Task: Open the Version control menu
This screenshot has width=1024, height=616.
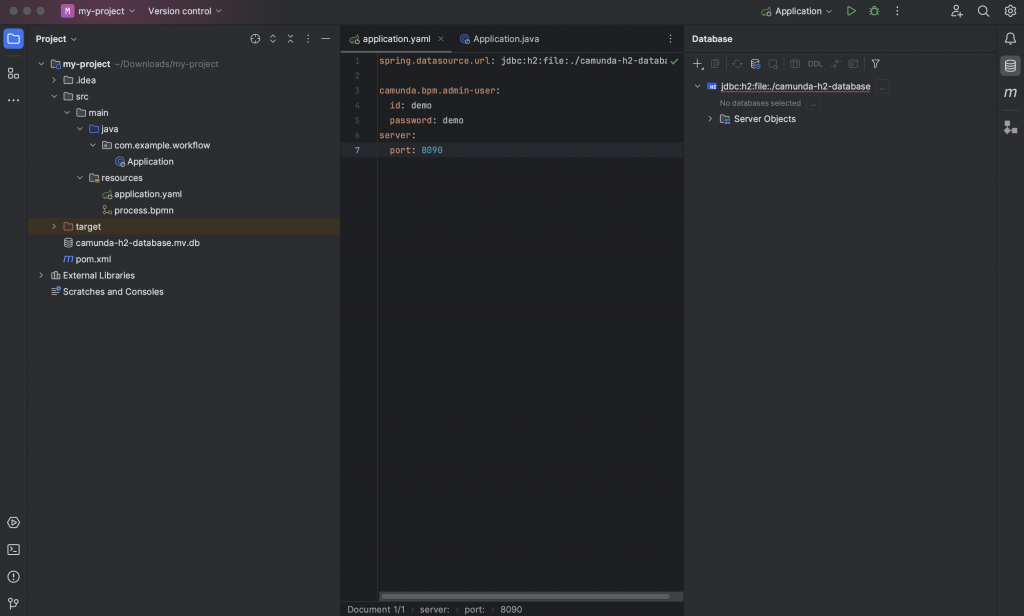Action: click(185, 11)
